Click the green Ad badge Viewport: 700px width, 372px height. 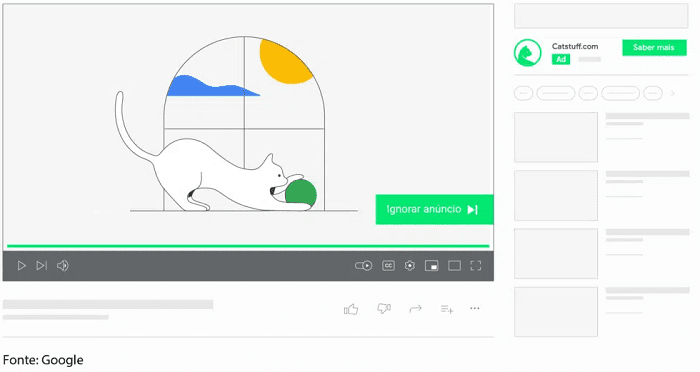561,59
